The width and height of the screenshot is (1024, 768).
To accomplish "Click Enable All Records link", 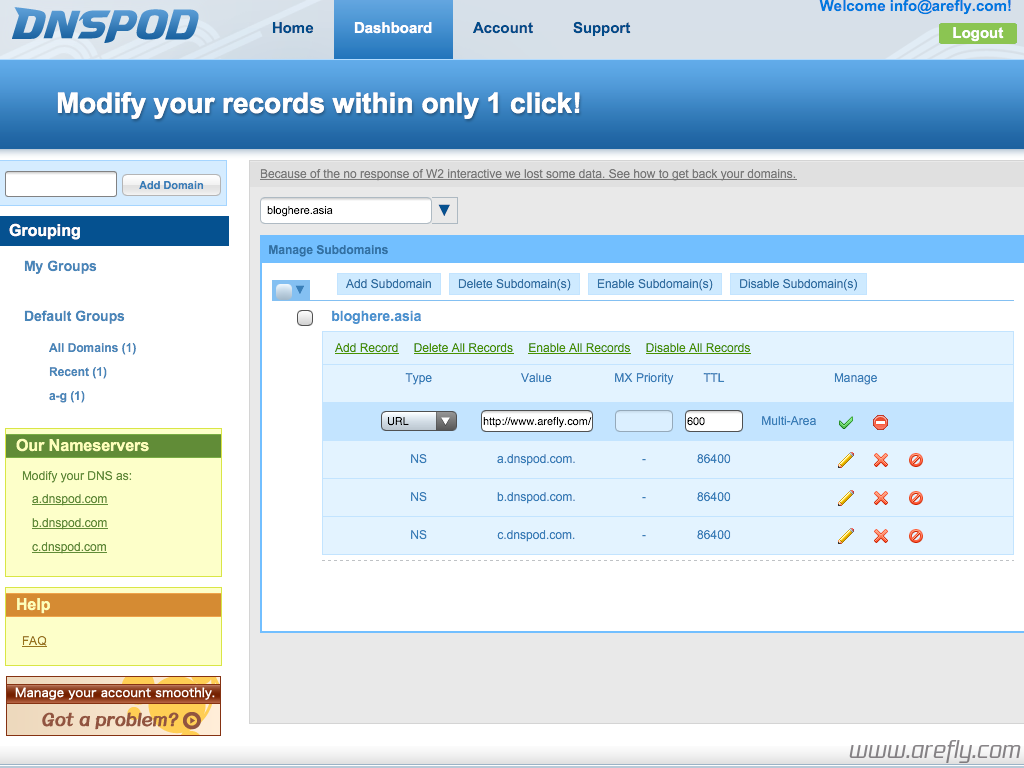I will pyautogui.click(x=579, y=348).
